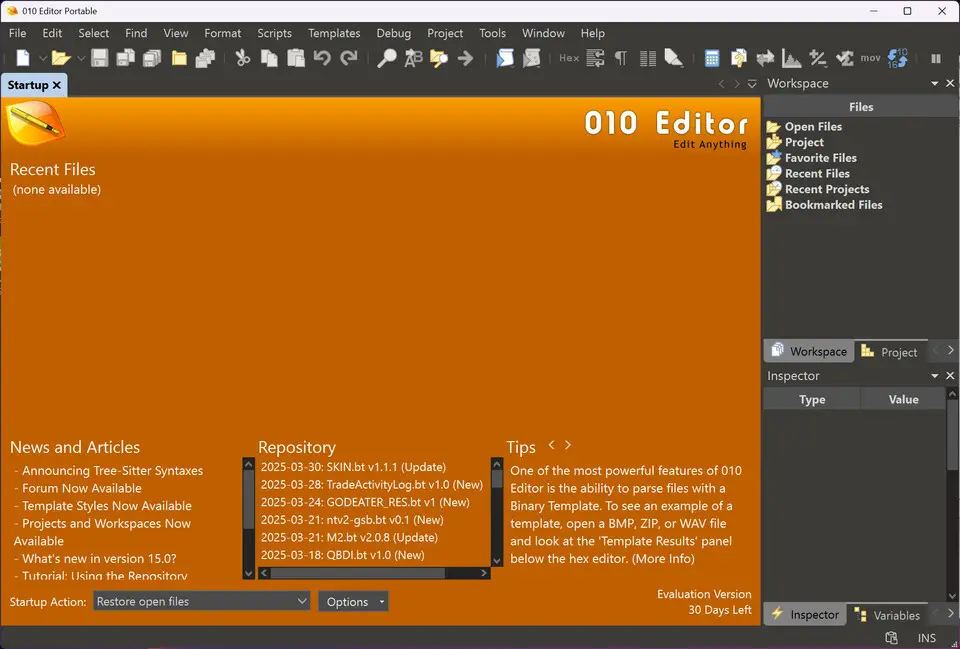Click the Undo arrow icon
960x649 pixels.
pos(322,58)
